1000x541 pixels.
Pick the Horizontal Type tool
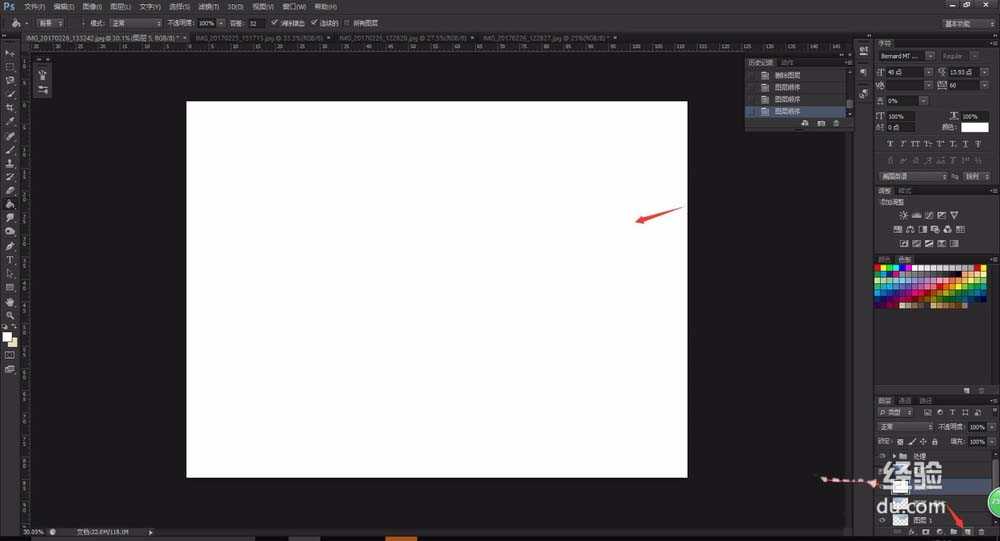10,259
